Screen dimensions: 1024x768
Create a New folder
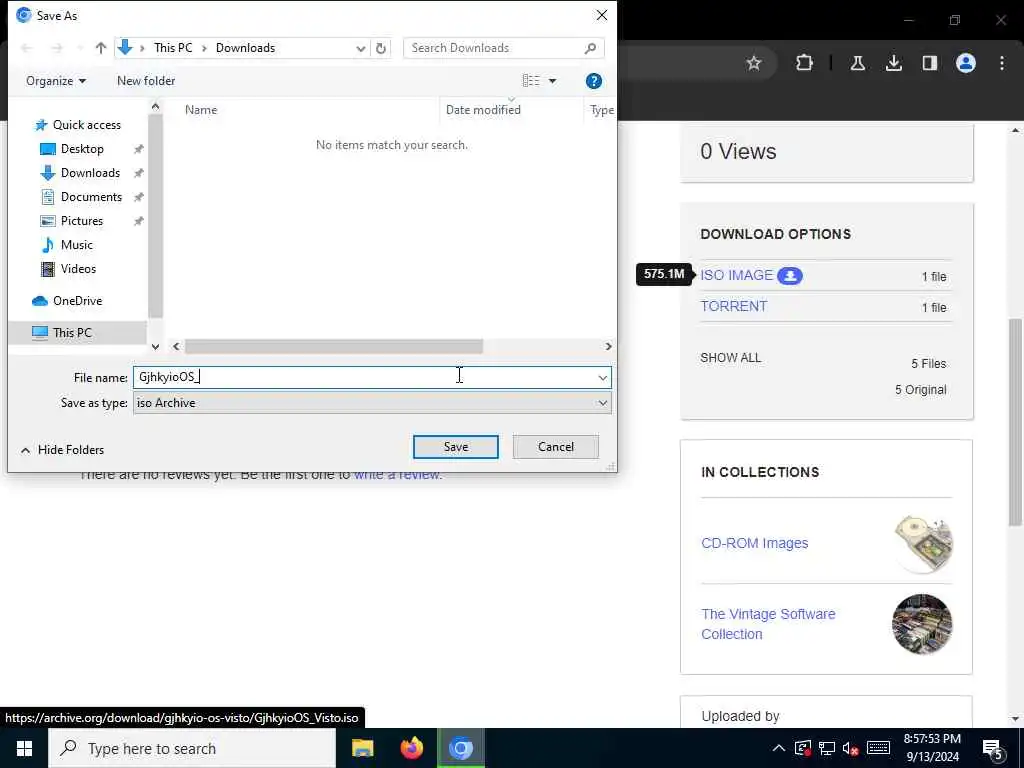pos(146,81)
